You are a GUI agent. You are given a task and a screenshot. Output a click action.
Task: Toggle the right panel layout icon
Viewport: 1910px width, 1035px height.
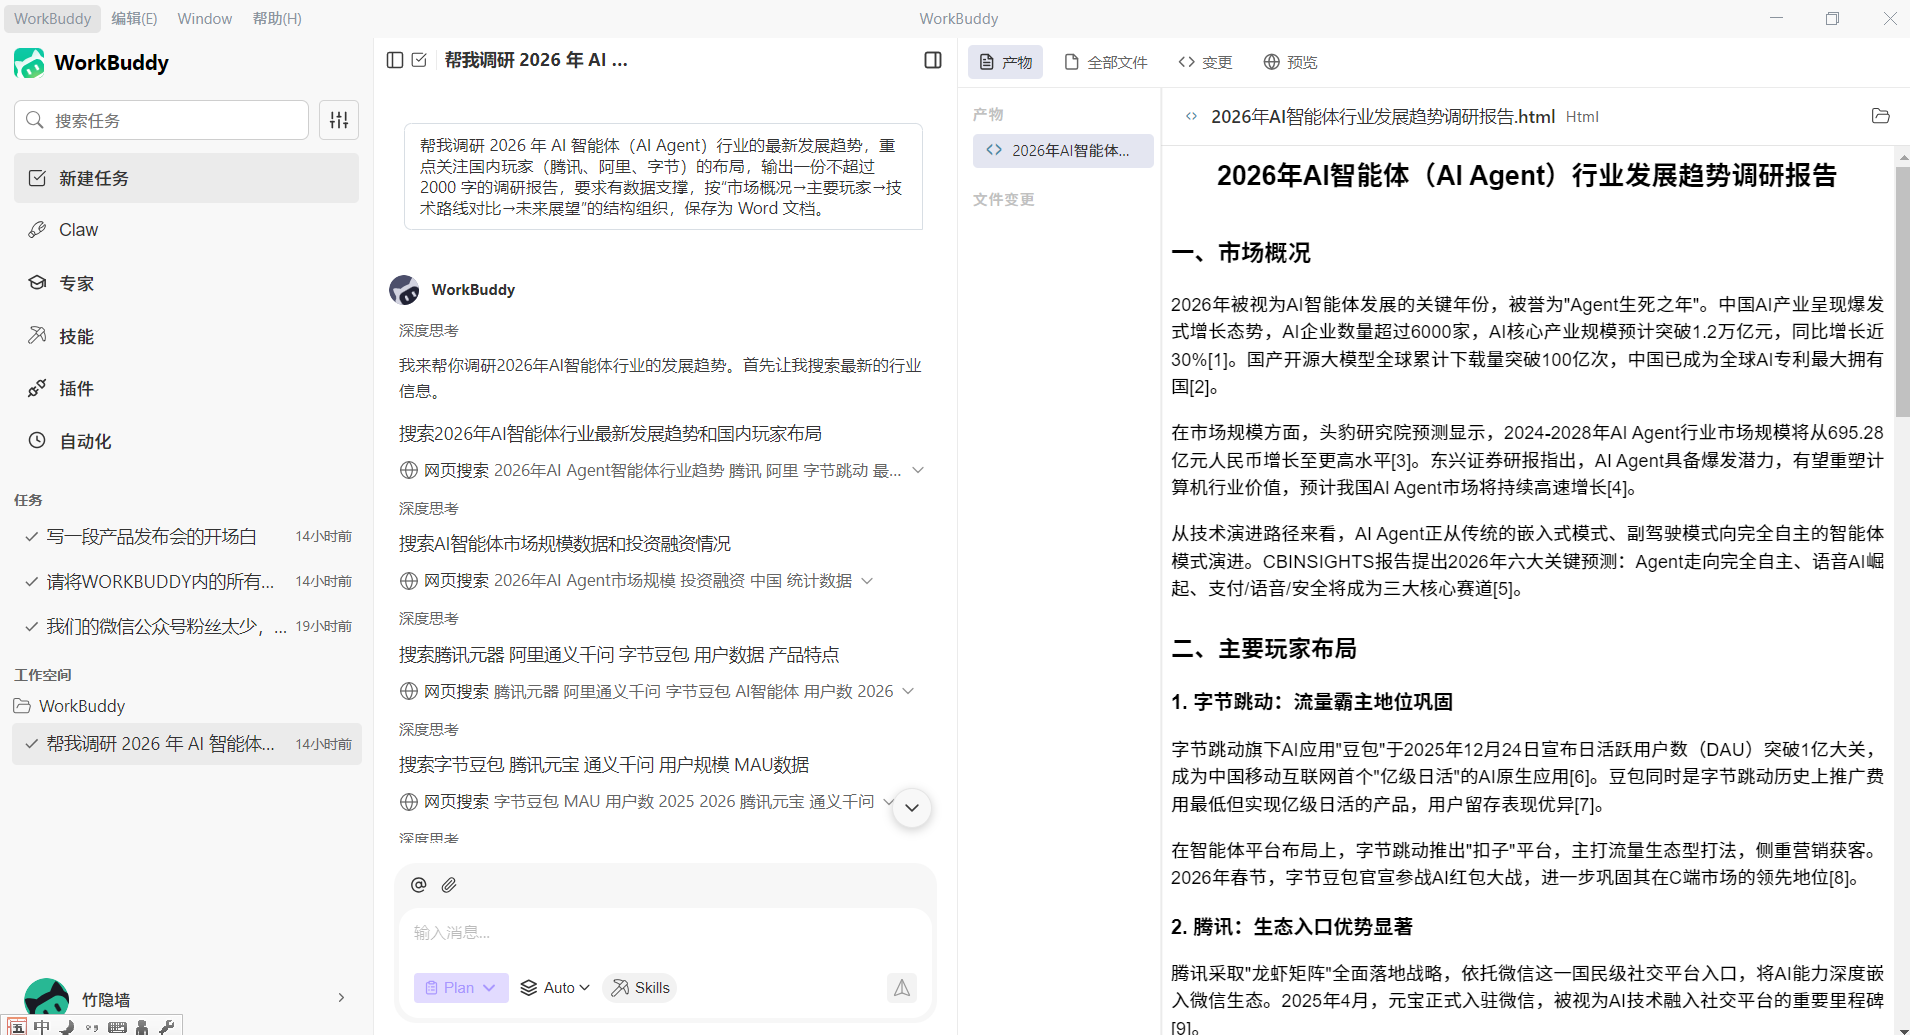(x=932, y=60)
